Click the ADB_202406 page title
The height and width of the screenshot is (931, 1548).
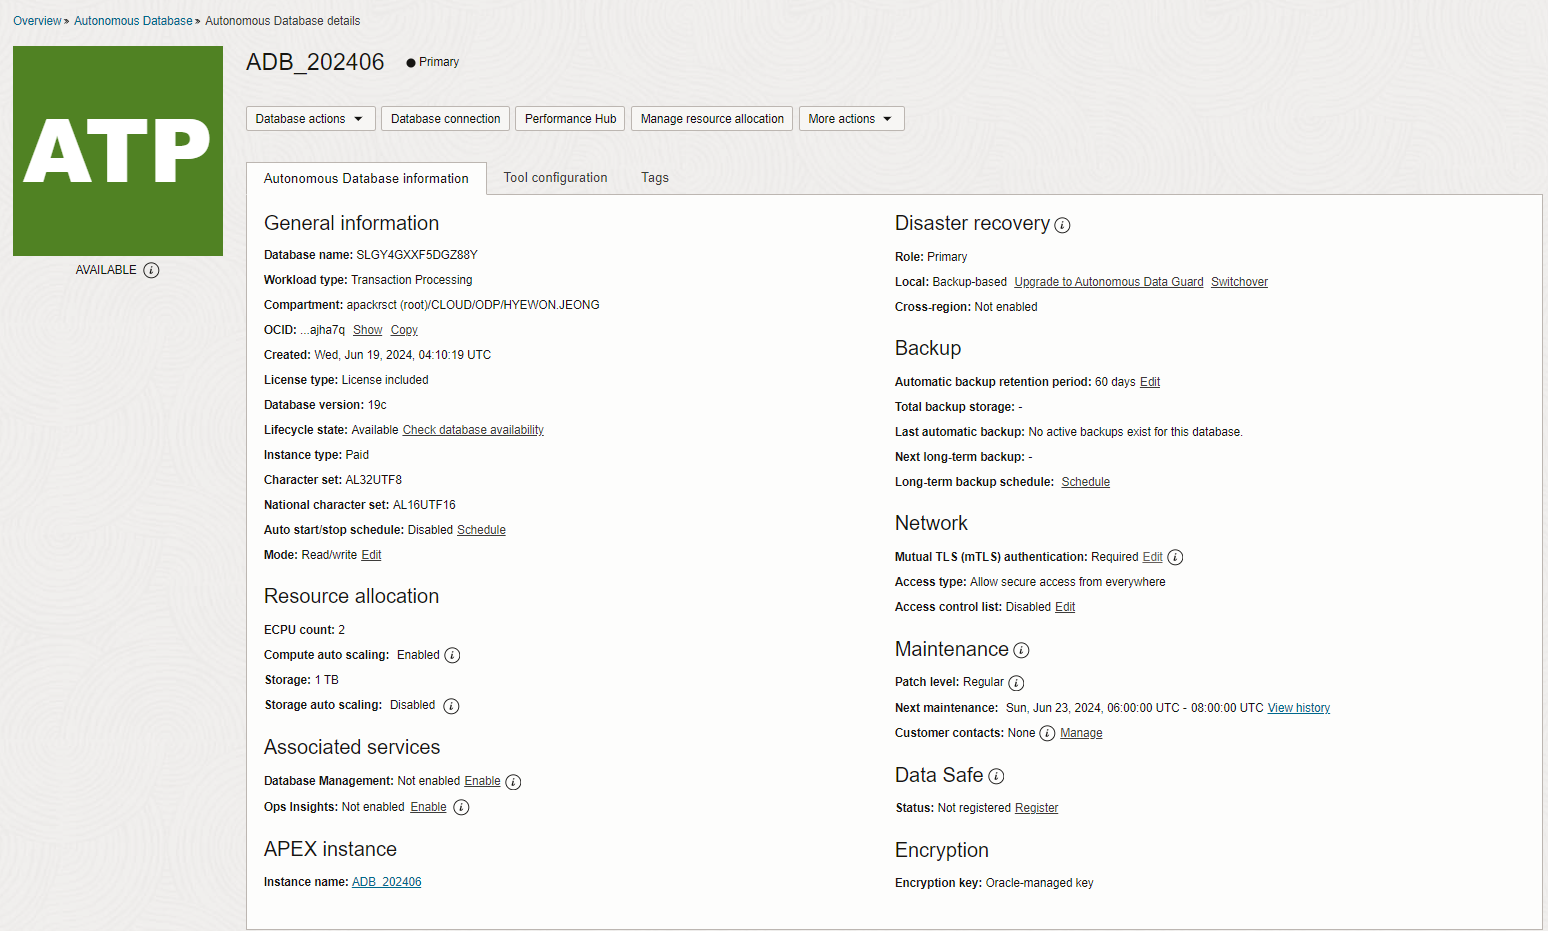tap(315, 62)
